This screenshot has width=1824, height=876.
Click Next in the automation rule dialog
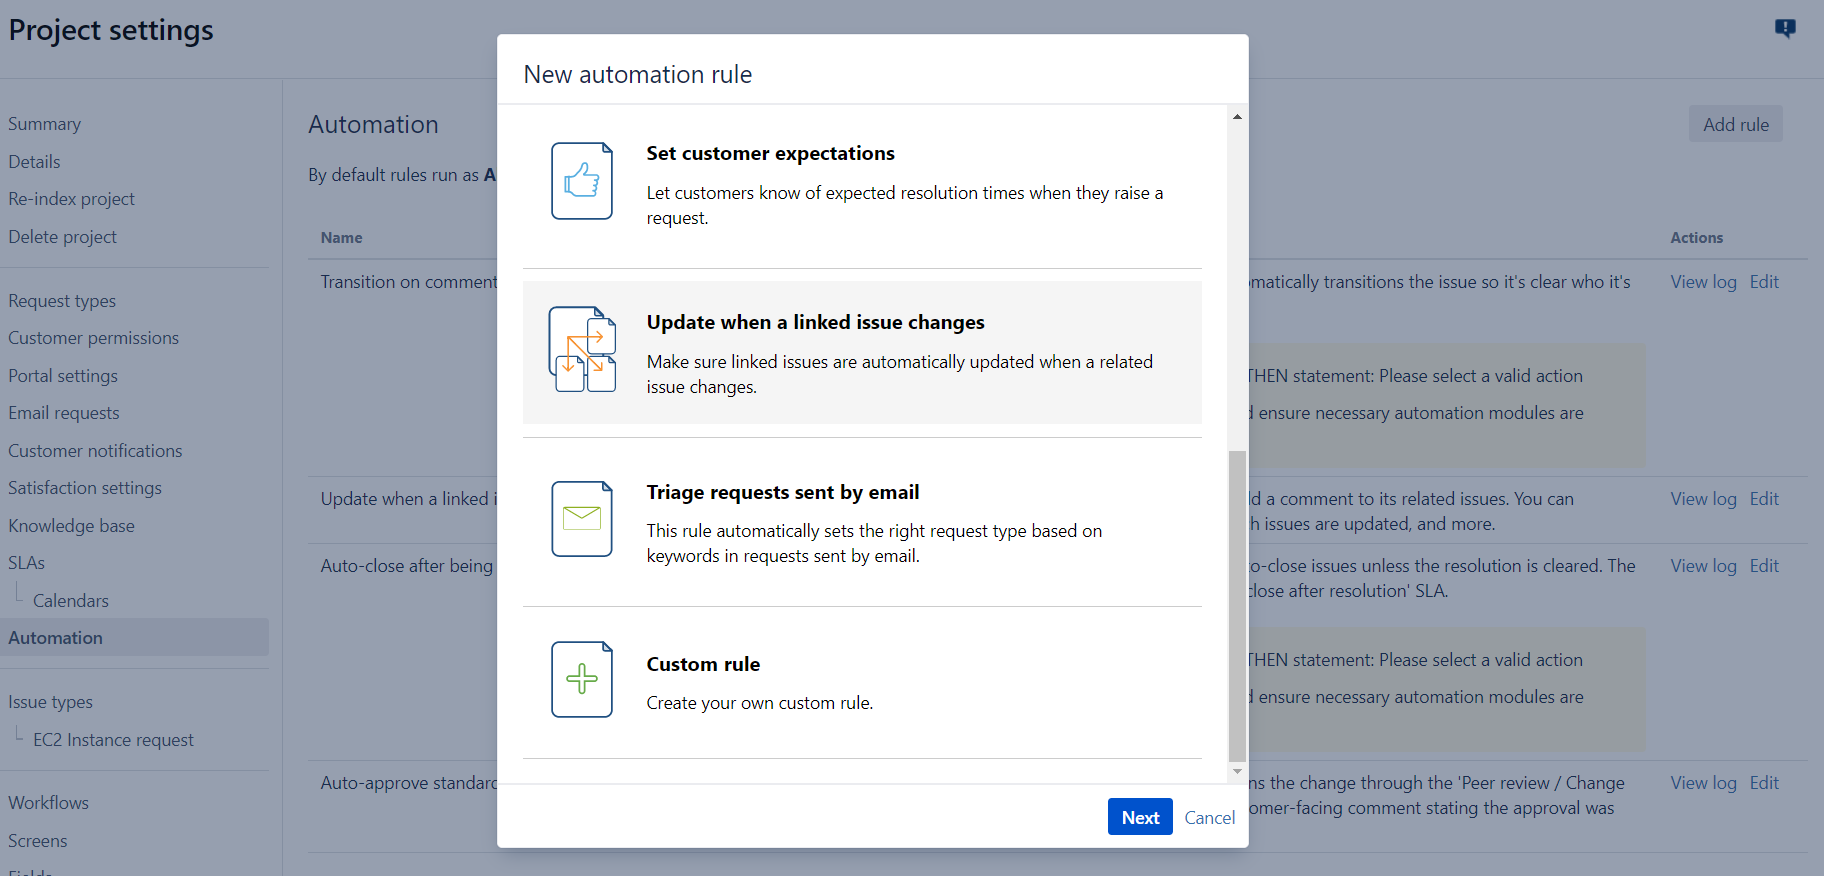tap(1140, 817)
